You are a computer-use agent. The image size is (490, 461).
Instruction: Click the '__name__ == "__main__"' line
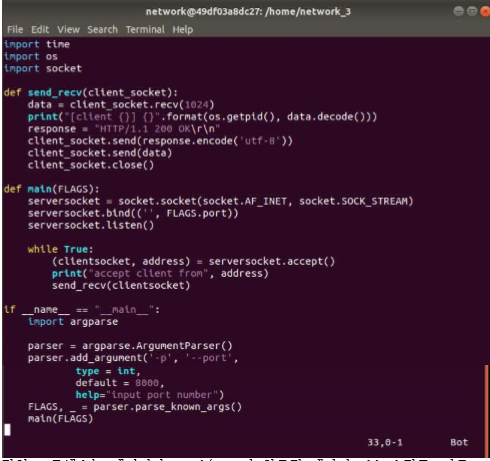[x=82, y=310]
